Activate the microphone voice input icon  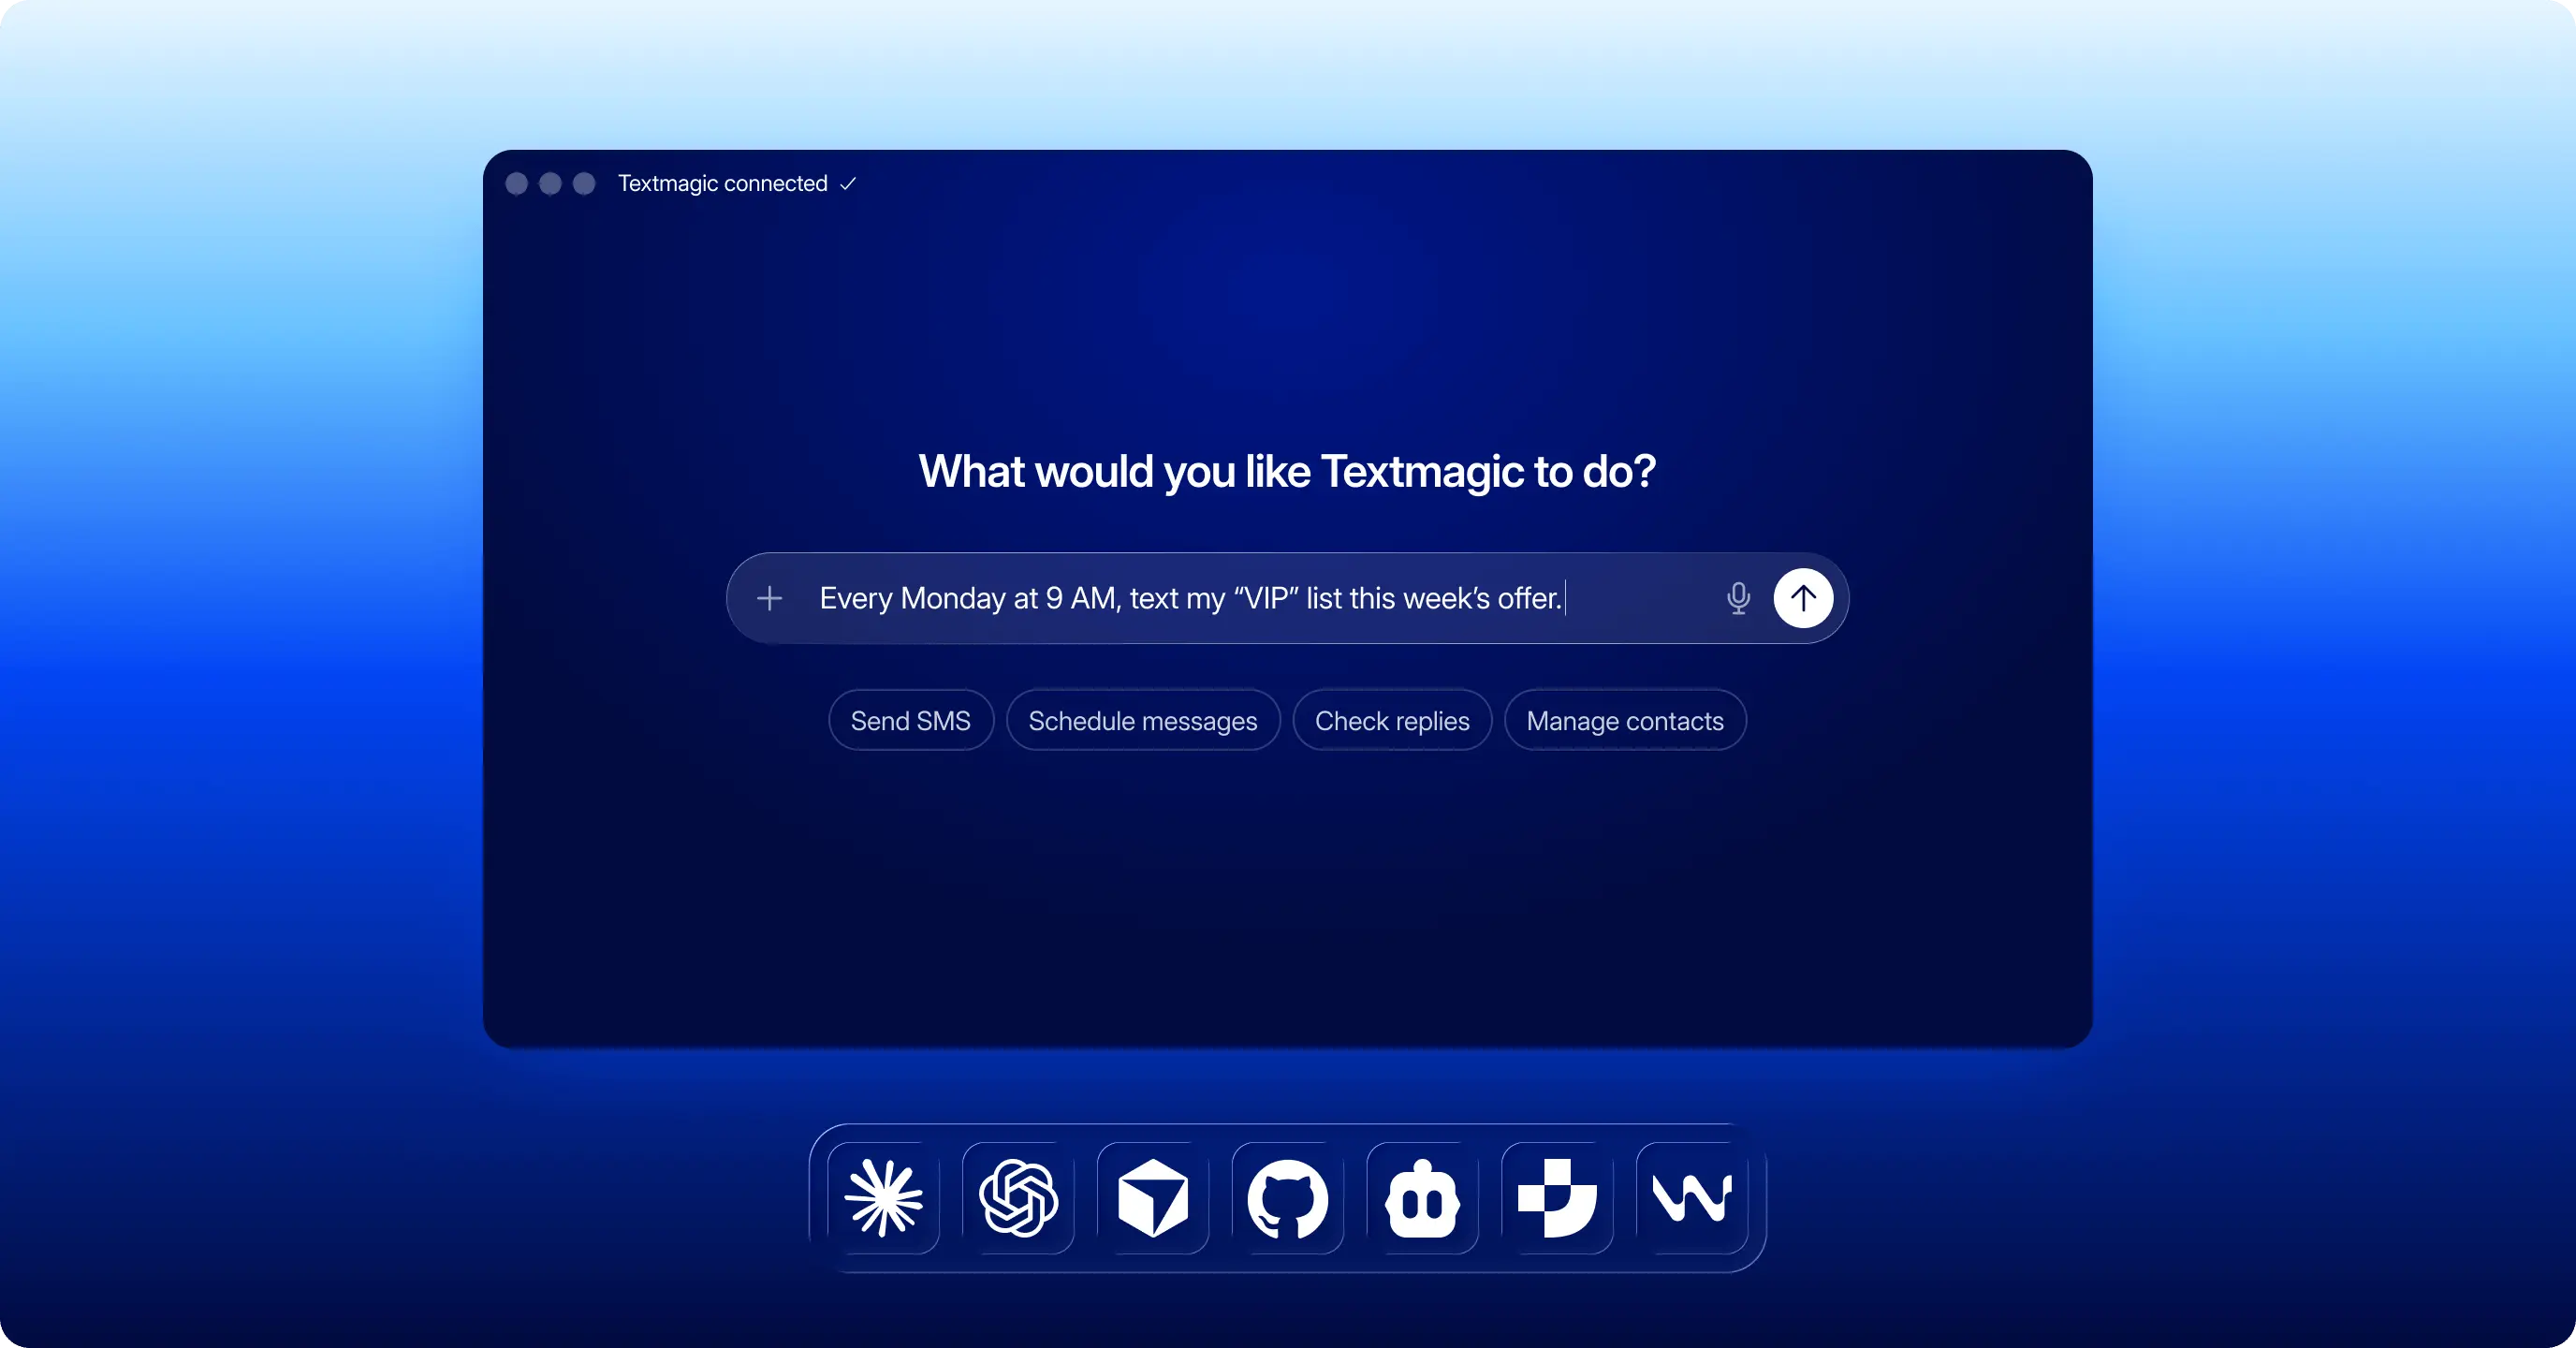click(1738, 598)
